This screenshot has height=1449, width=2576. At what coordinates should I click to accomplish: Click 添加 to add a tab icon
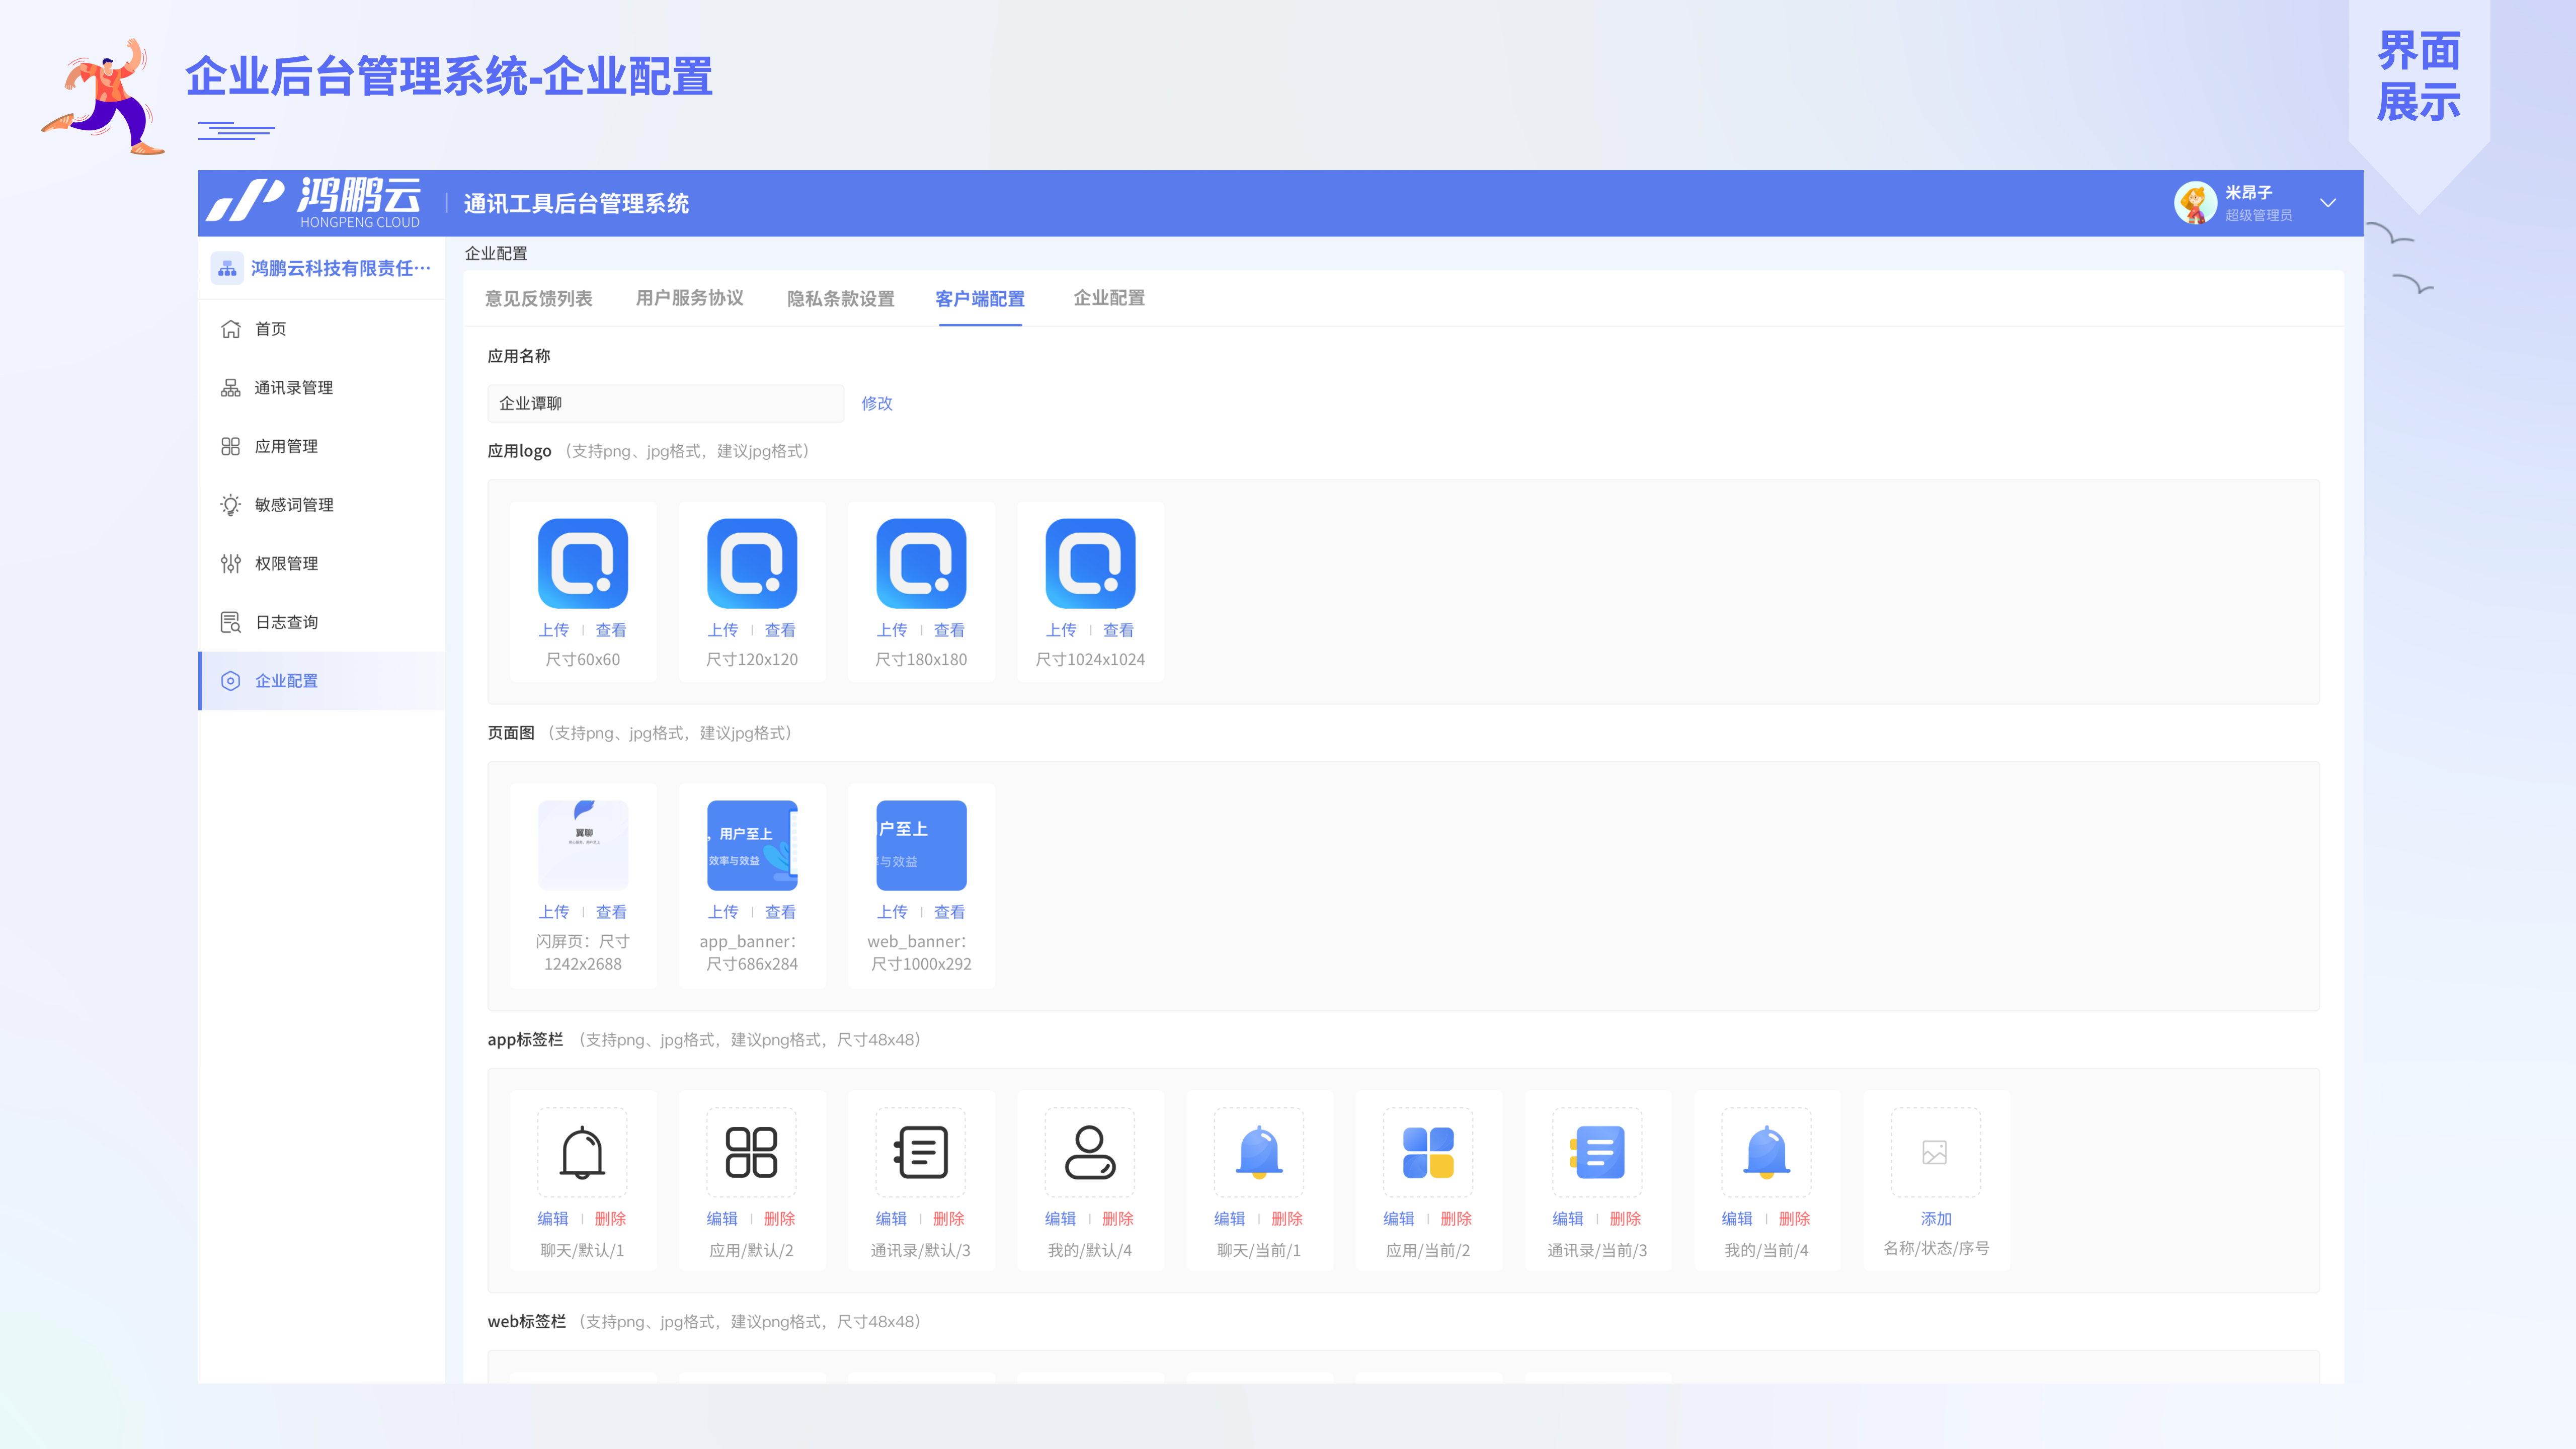coord(1936,1219)
